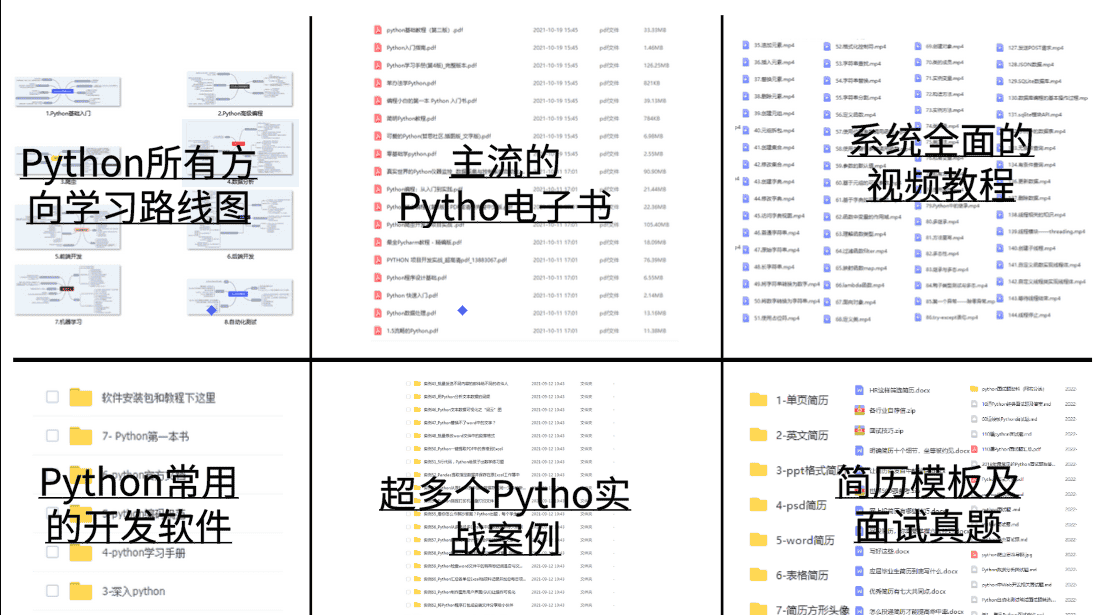Click the blue diamond icon below the ebook list
The width and height of the screenshot is (1105, 615).
tap(462, 308)
